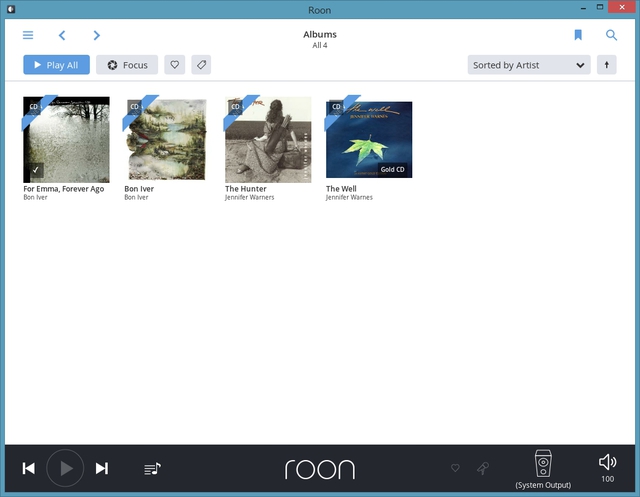Reverse sort order with arrow button

coord(606,65)
